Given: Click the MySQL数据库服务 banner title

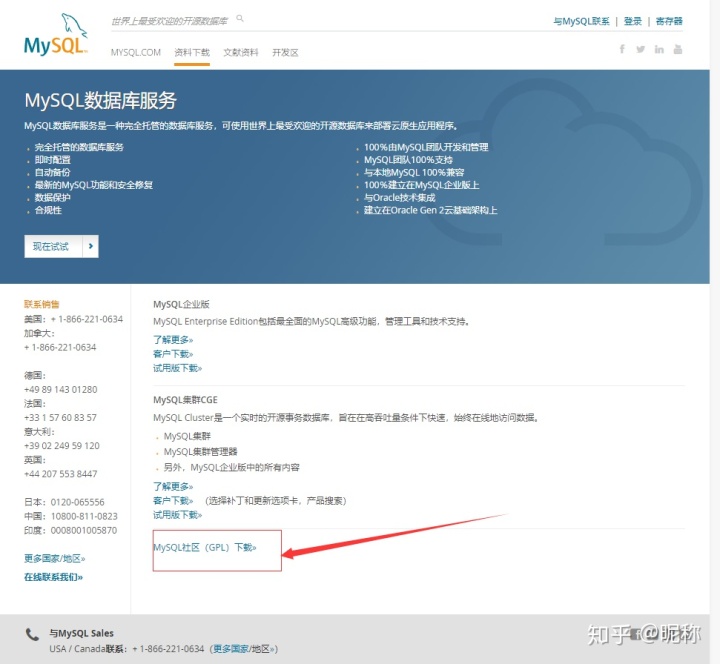Looking at the screenshot, I should click(x=101, y=100).
